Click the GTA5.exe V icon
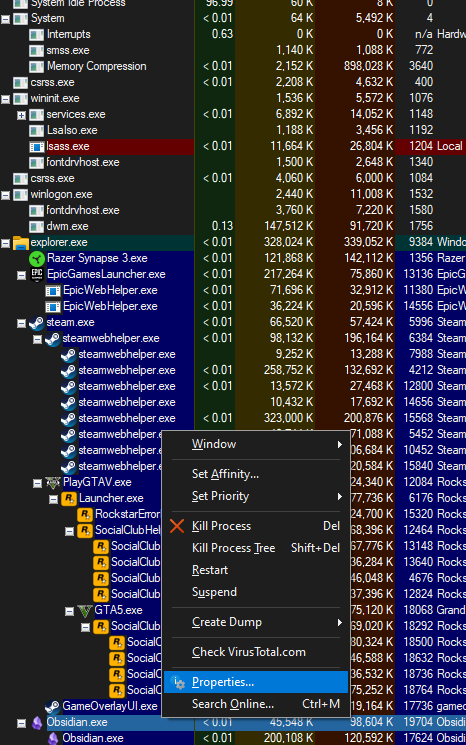The image size is (466, 745). (85, 611)
